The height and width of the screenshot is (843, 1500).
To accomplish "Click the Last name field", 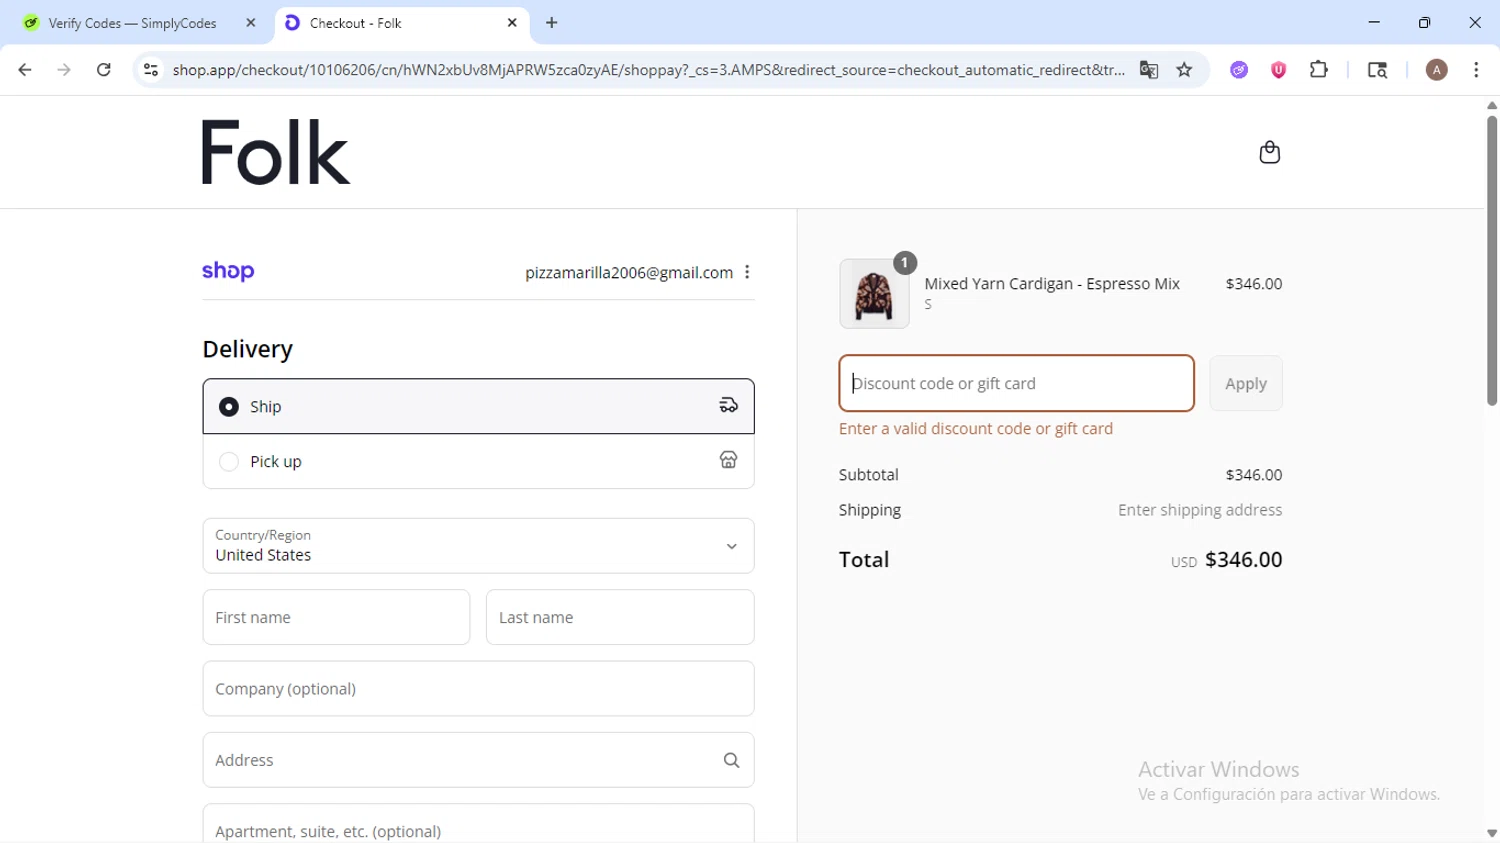I will coord(620,617).
